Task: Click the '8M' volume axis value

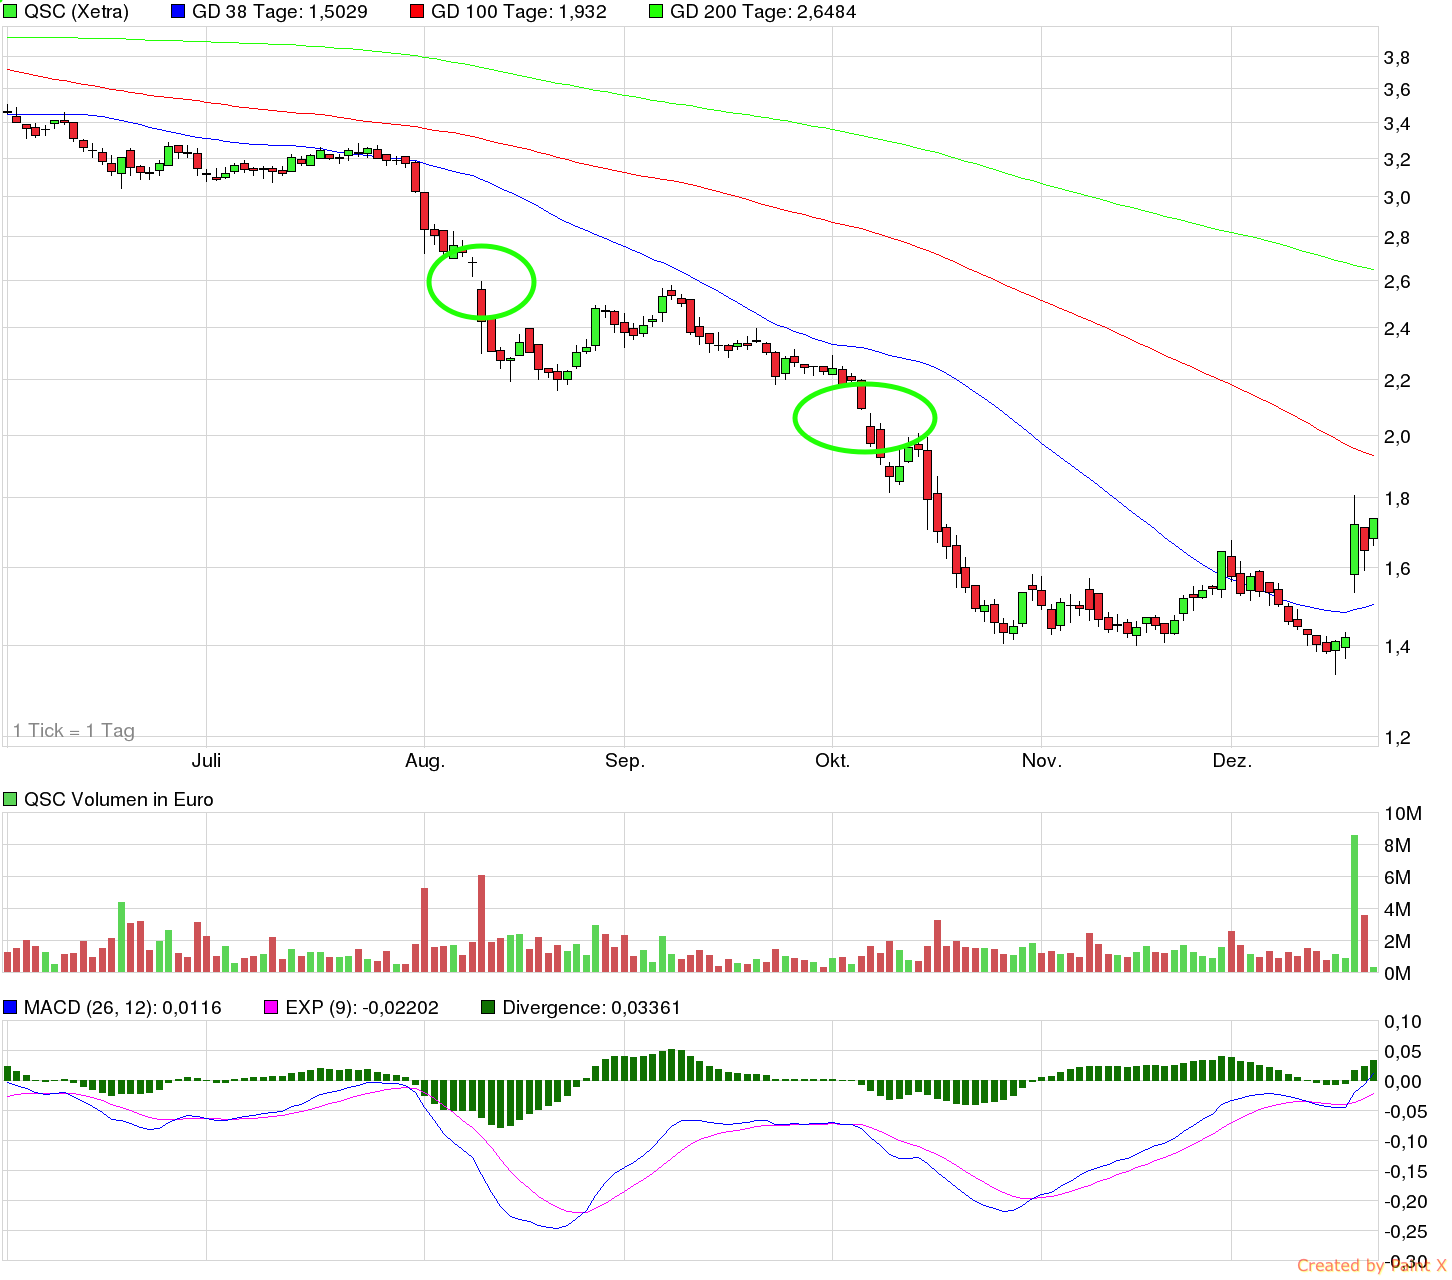Action: click(x=1398, y=846)
